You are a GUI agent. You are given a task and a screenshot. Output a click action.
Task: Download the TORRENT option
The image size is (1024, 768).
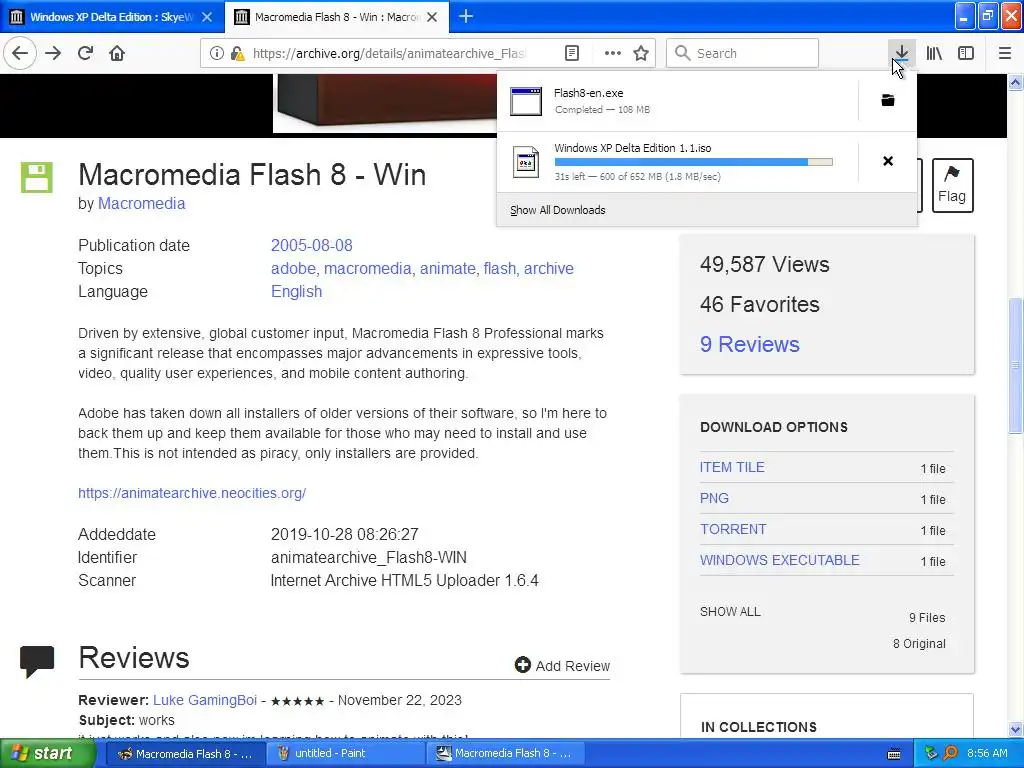pyautogui.click(x=733, y=530)
